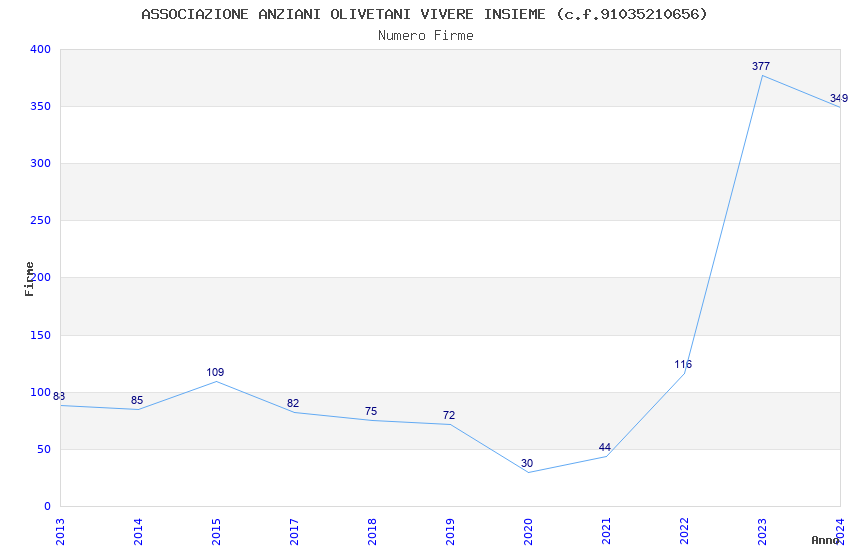Viewport: 850px width, 550px height.
Task: Click x-axis year 2019
Action: [x=450, y=532]
